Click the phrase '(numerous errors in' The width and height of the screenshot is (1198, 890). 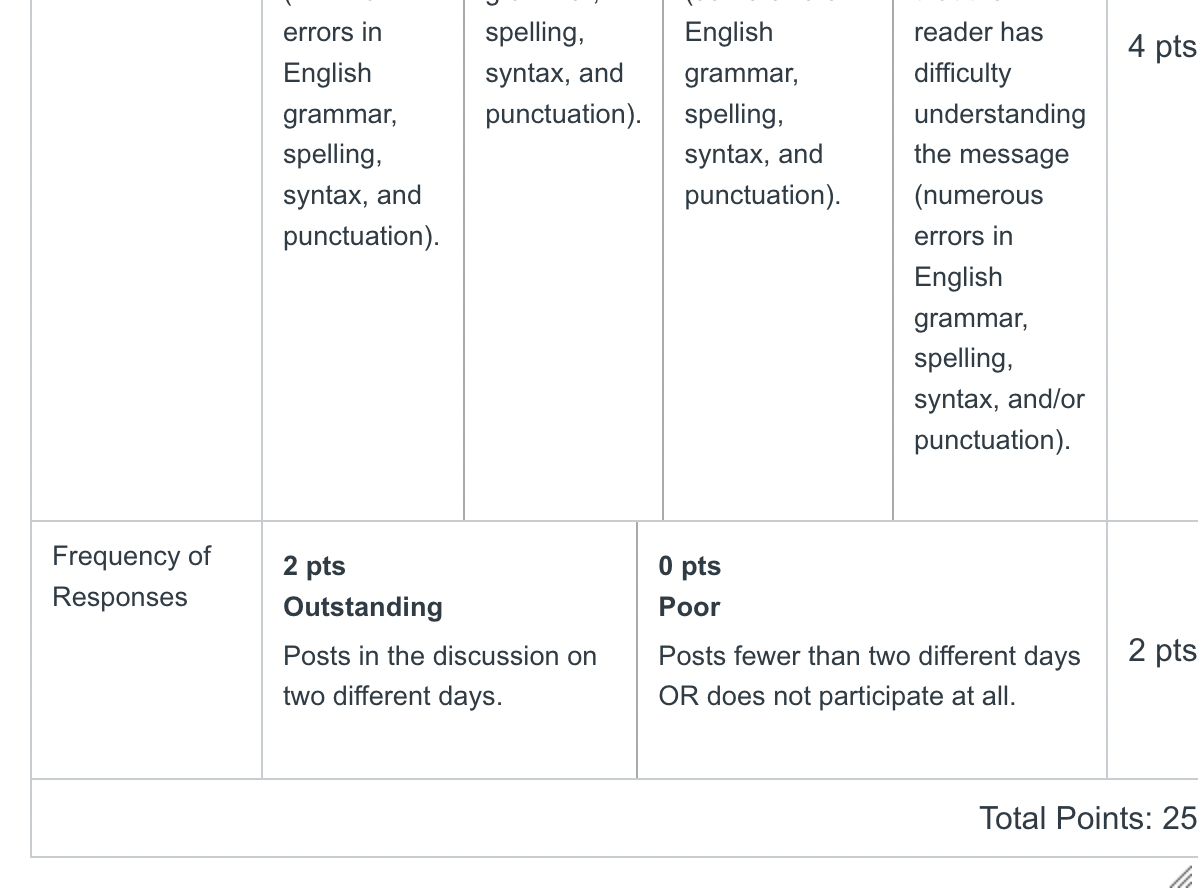point(978,215)
